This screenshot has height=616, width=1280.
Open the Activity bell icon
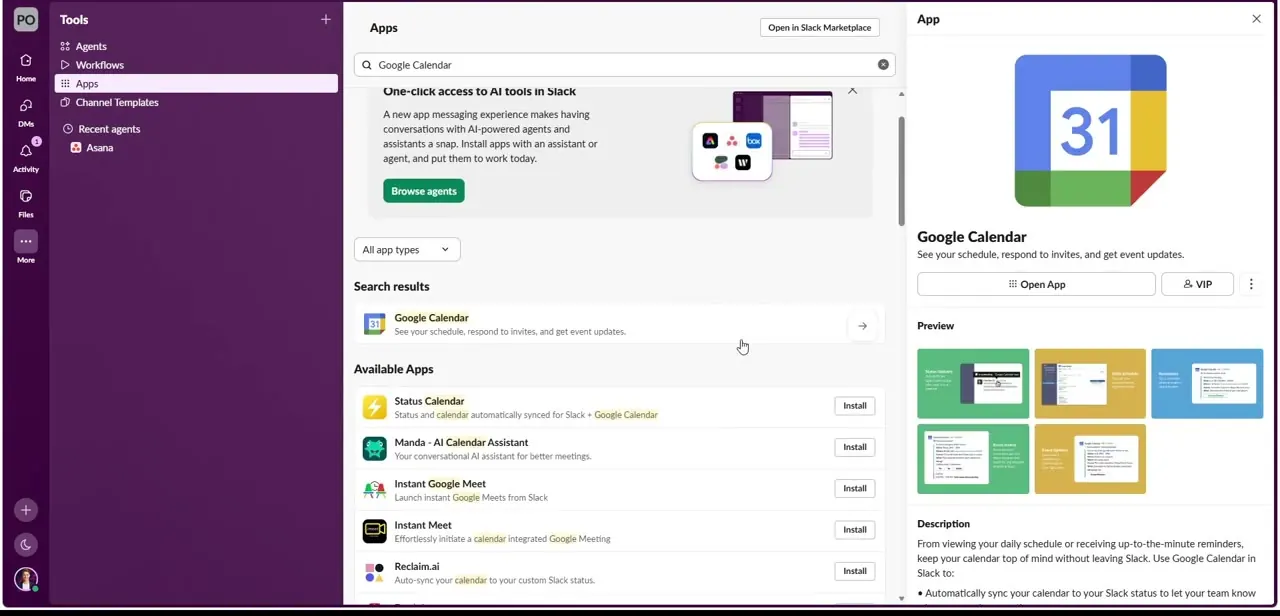pos(26,151)
